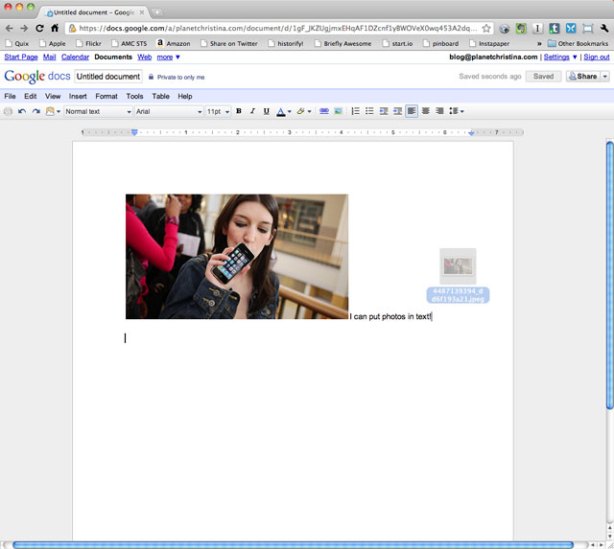Toggle bold formatting in toolbar
This screenshot has width=614, height=549.
[x=239, y=111]
